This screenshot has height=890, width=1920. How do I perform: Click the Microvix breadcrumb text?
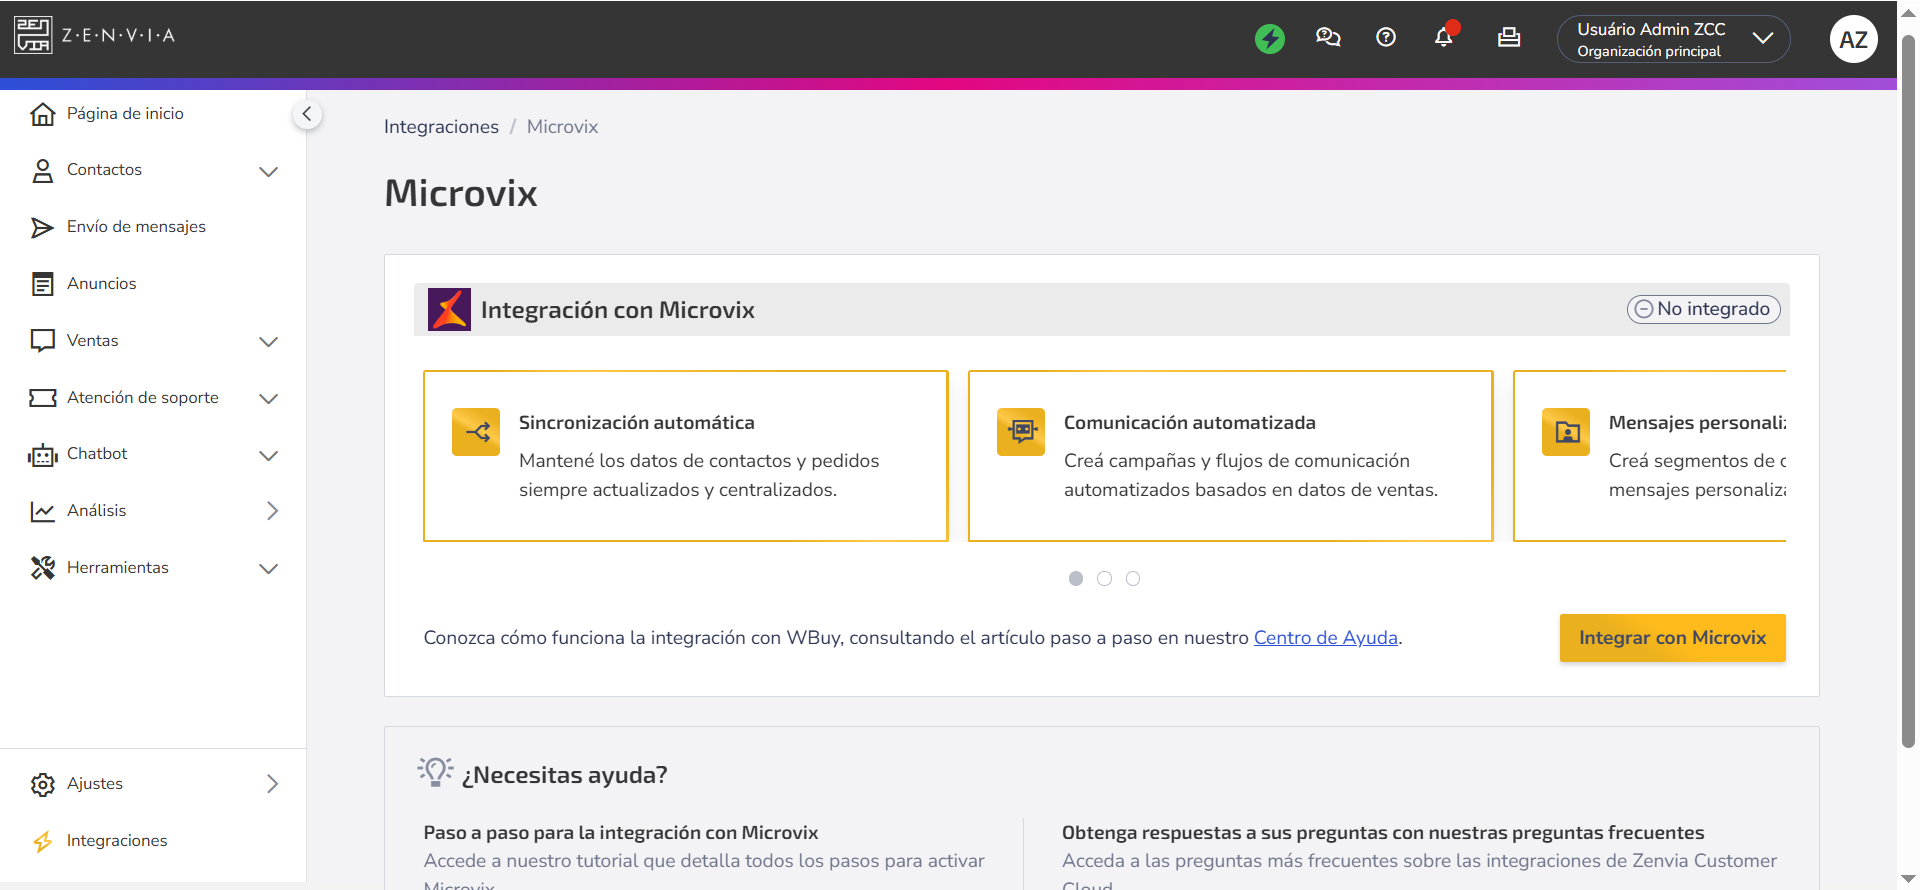(562, 127)
